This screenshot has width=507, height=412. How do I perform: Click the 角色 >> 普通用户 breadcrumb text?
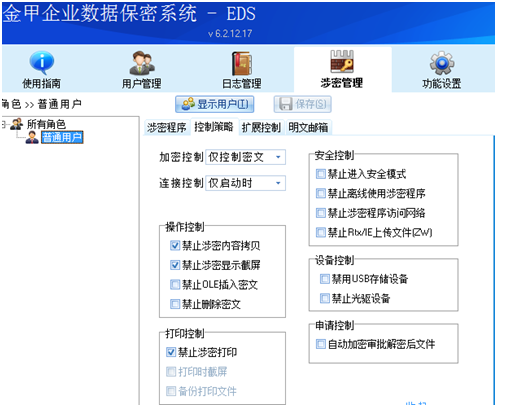pyautogui.click(x=41, y=104)
